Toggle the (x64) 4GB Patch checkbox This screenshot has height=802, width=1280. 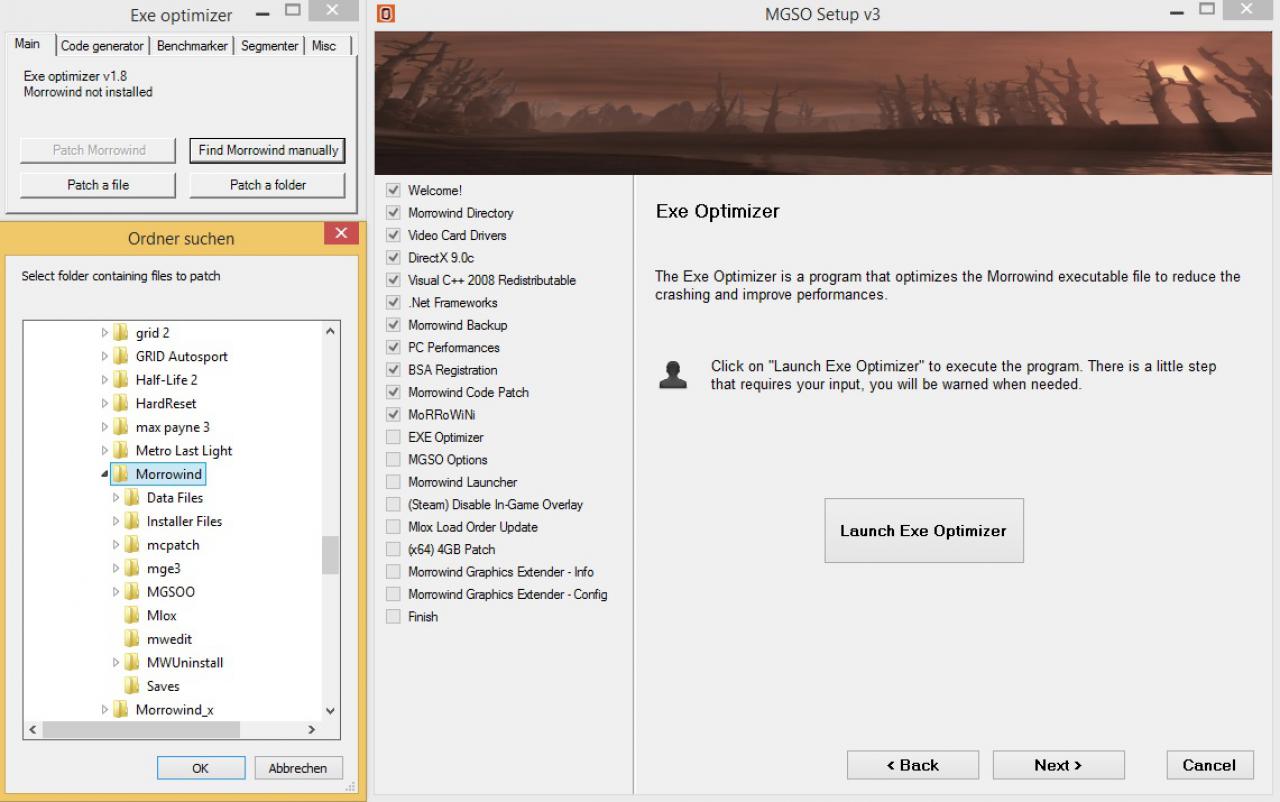tap(393, 549)
